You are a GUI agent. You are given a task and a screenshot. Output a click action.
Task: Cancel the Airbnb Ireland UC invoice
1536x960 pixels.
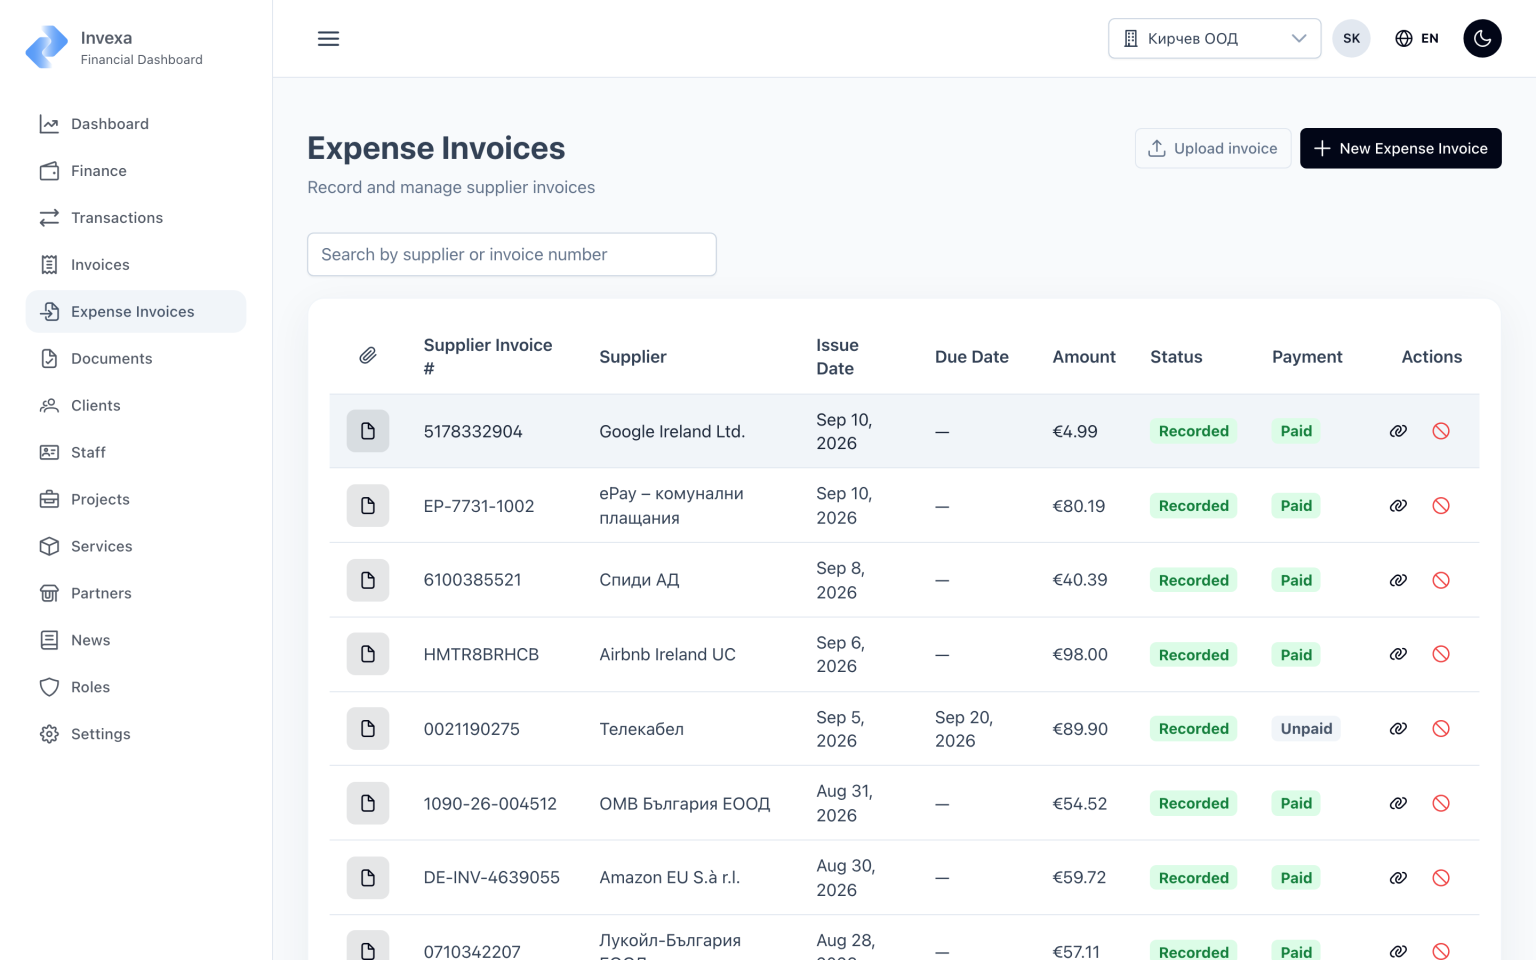1441,654
